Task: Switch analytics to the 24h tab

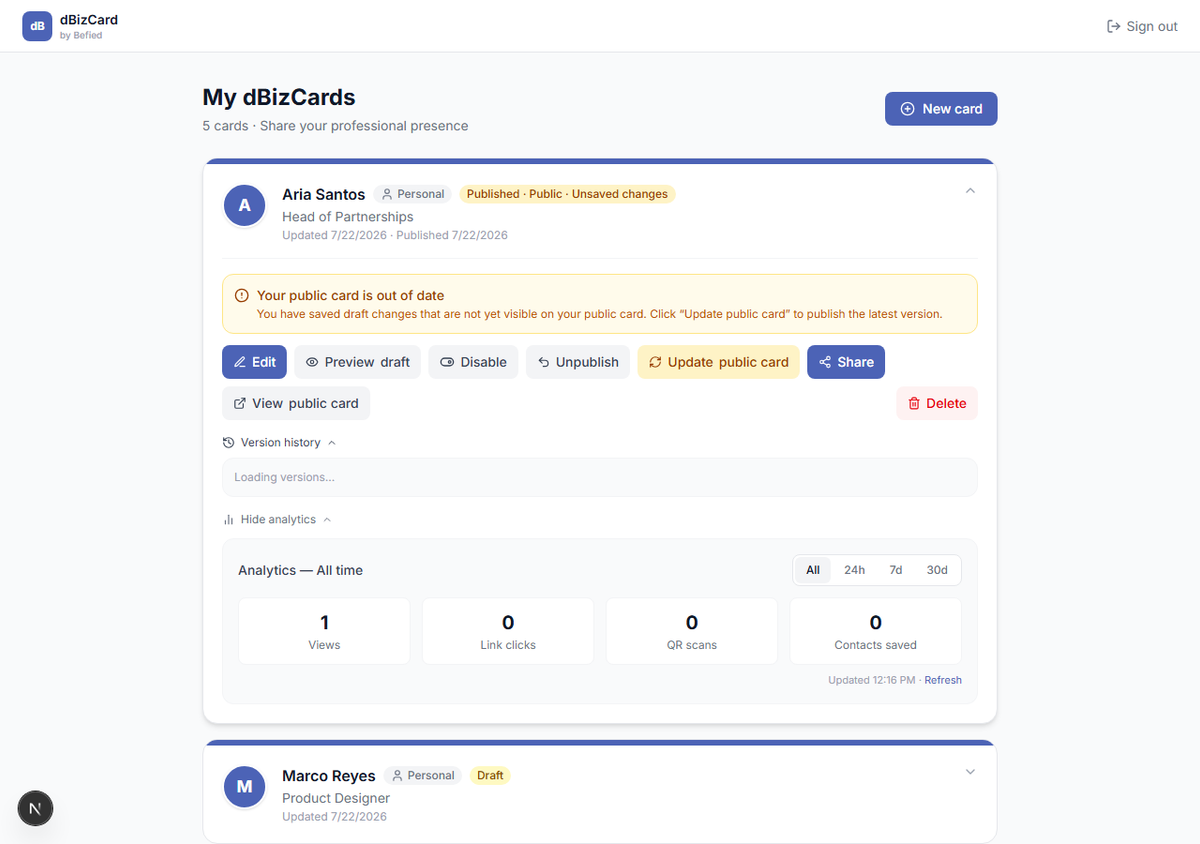Action: (854, 570)
